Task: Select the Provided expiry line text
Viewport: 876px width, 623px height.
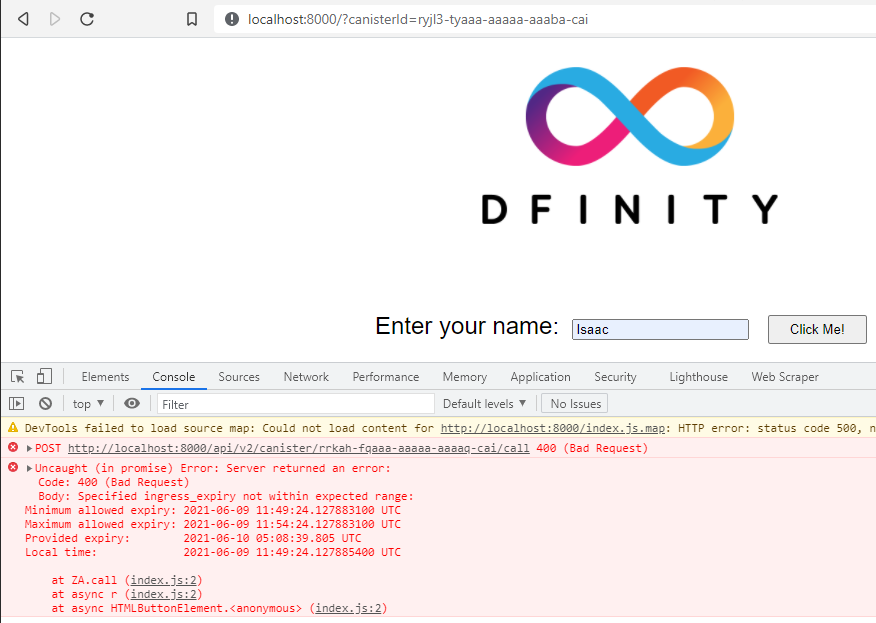Action: tap(193, 539)
